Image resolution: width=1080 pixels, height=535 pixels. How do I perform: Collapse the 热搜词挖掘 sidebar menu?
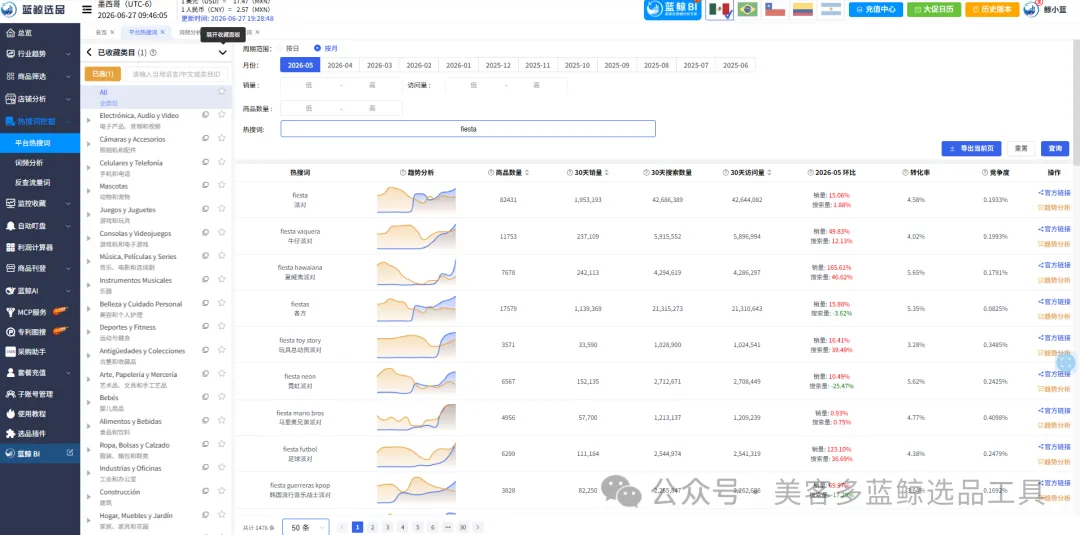pyautogui.click(x=40, y=121)
